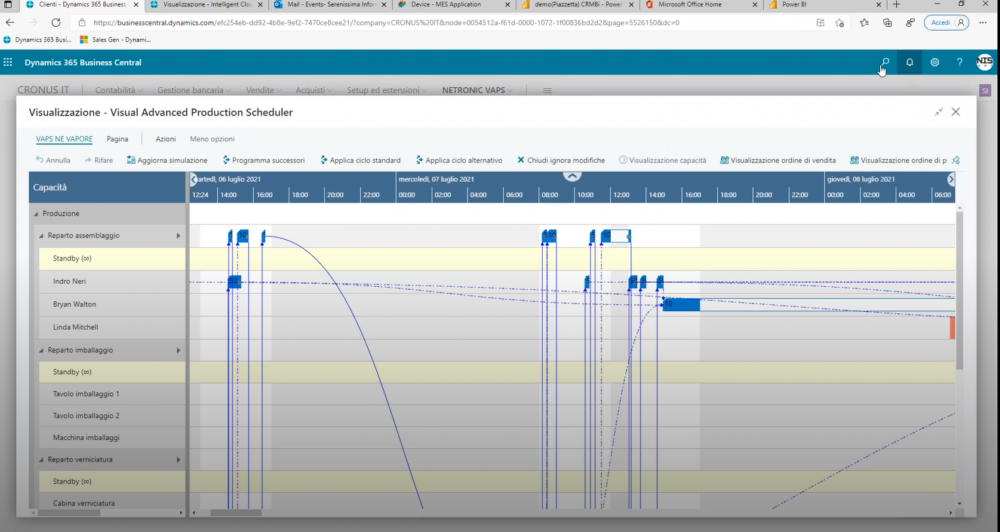This screenshot has width=1000, height=532.
Task: Reload the page with browser refresh icon
Action: click(x=55, y=22)
